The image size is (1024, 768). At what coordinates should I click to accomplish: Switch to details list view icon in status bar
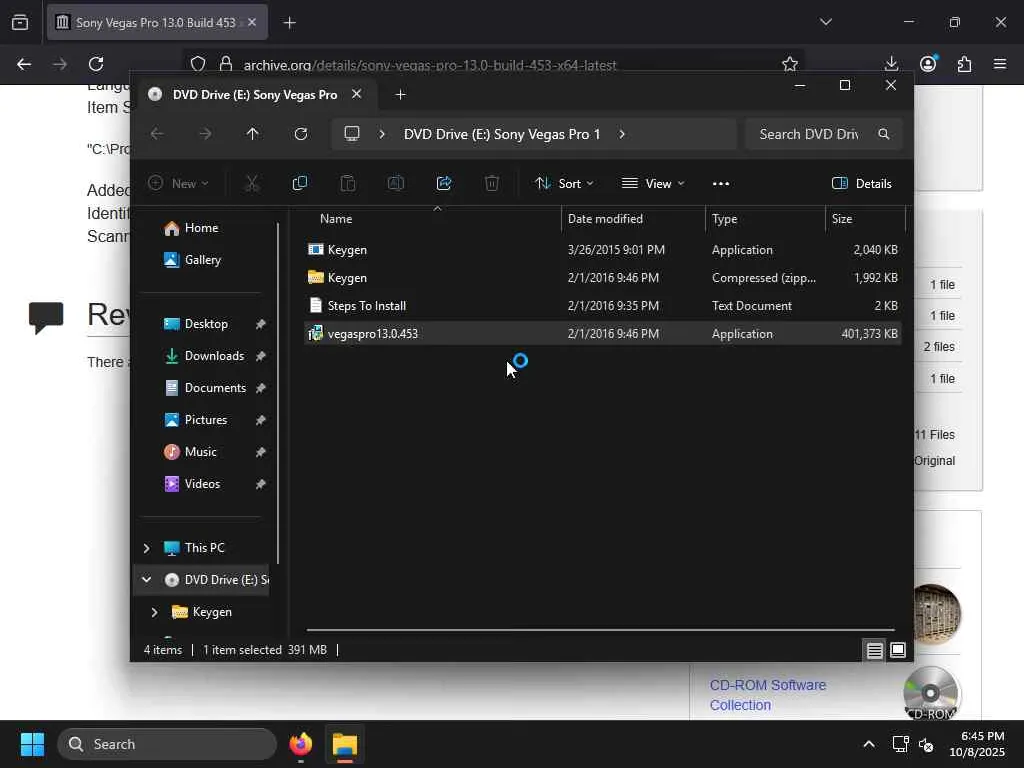tap(874, 650)
